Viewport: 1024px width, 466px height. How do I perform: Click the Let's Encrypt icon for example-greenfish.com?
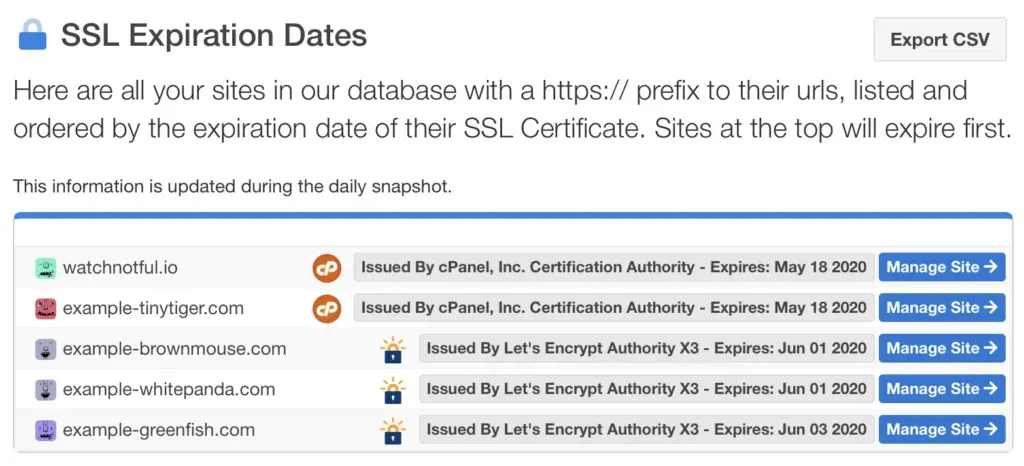tap(392, 430)
